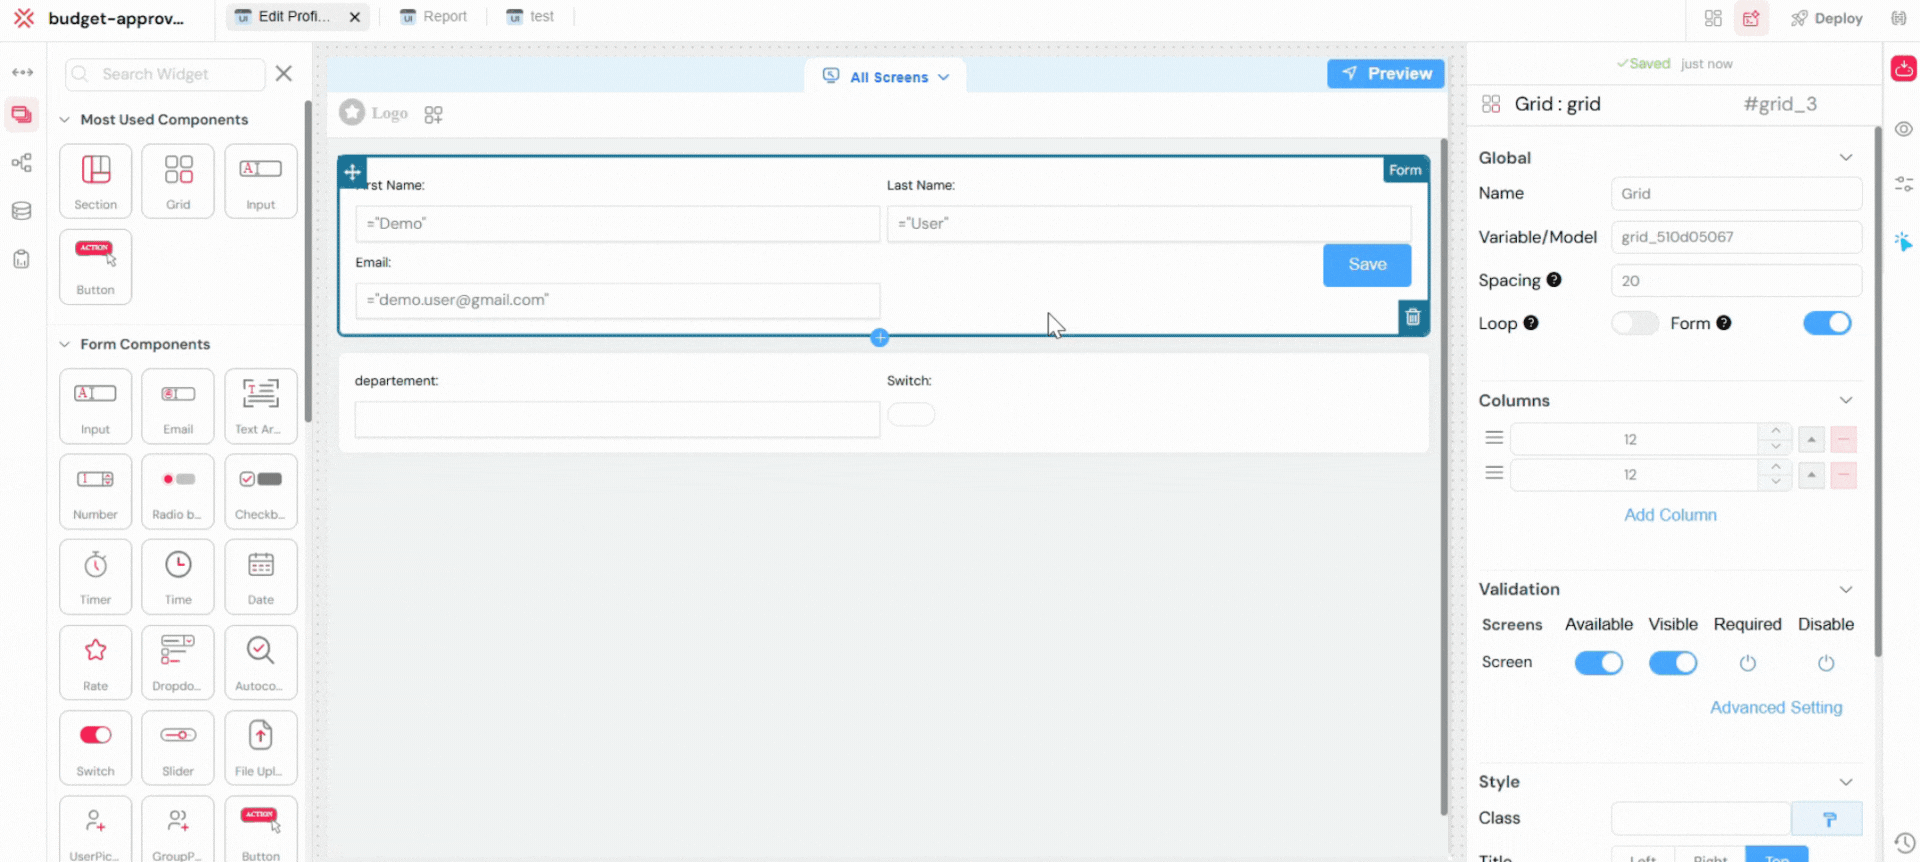Open the Advanced Setting link
The height and width of the screenshot is (862, 1920).
click(x=1776, y=708)
